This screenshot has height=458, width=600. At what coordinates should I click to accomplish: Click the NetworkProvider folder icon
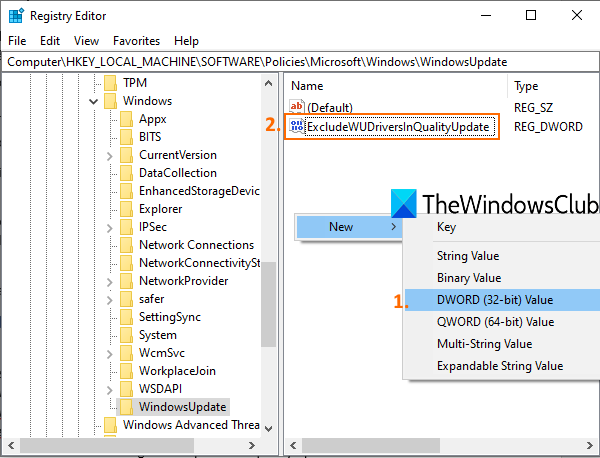(126, 280)
